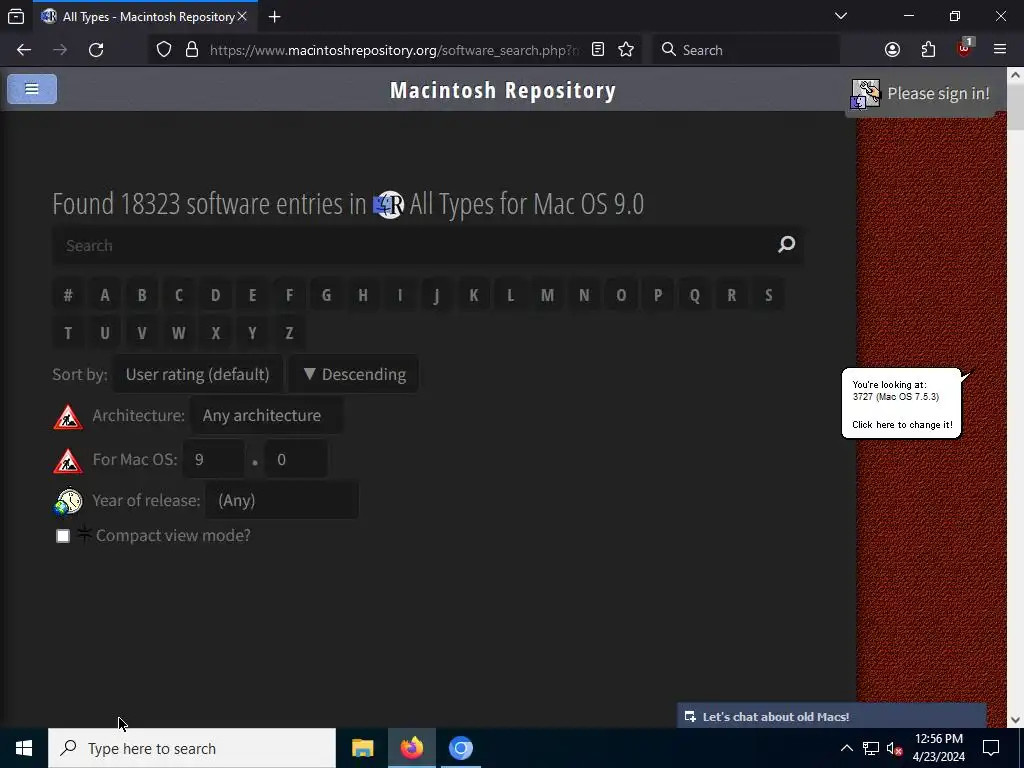1024x768 pixels.
Task: Click the page vertical scrollbar thumb
Action: 1015,107
